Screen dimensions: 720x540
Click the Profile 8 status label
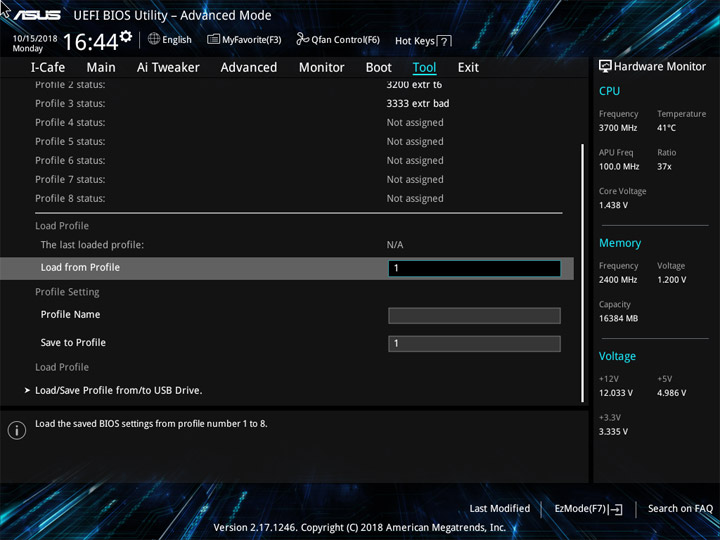point(70,198)
